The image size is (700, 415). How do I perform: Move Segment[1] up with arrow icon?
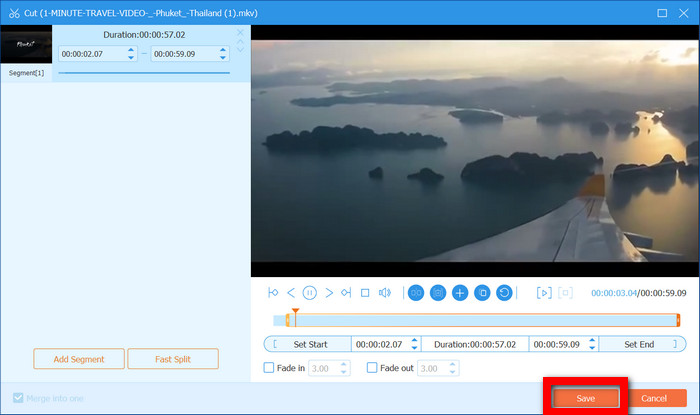click(x=240, y=42)
